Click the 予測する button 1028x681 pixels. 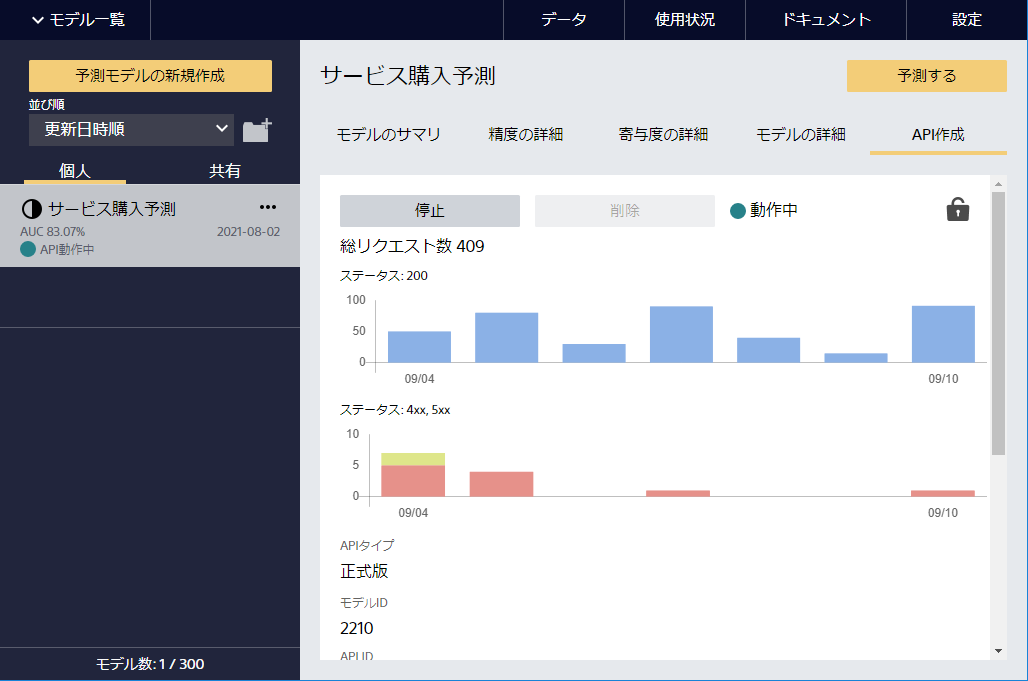click(x=926, y=76)
